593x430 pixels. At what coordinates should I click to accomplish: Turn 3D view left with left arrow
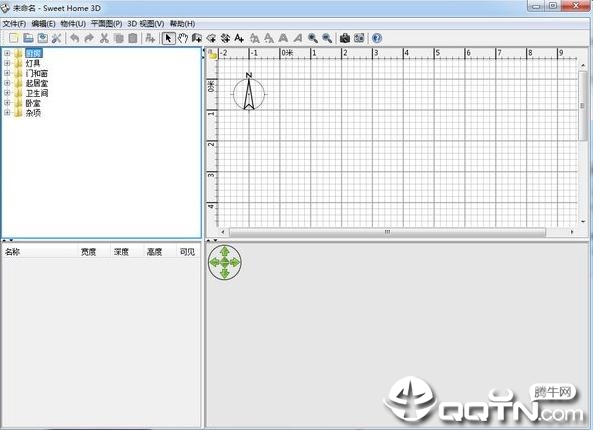coord(214,262)
